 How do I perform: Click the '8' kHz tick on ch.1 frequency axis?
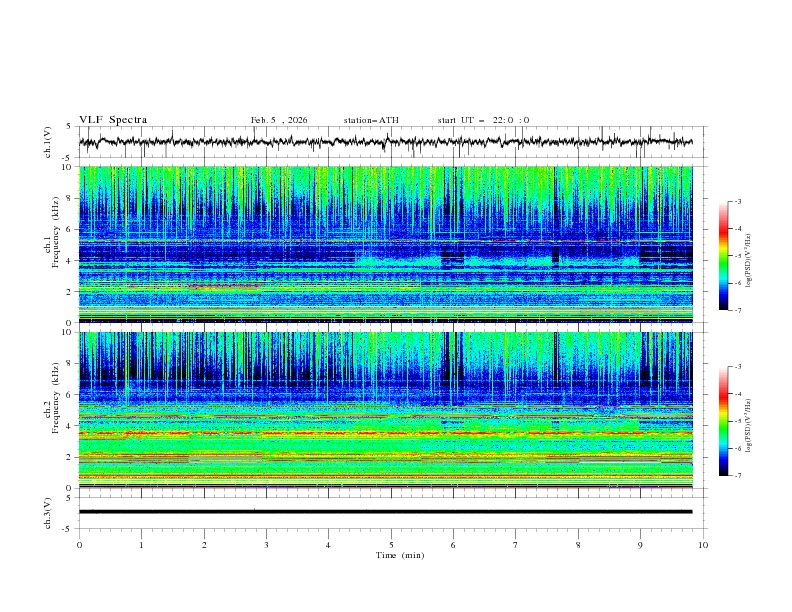71,198
